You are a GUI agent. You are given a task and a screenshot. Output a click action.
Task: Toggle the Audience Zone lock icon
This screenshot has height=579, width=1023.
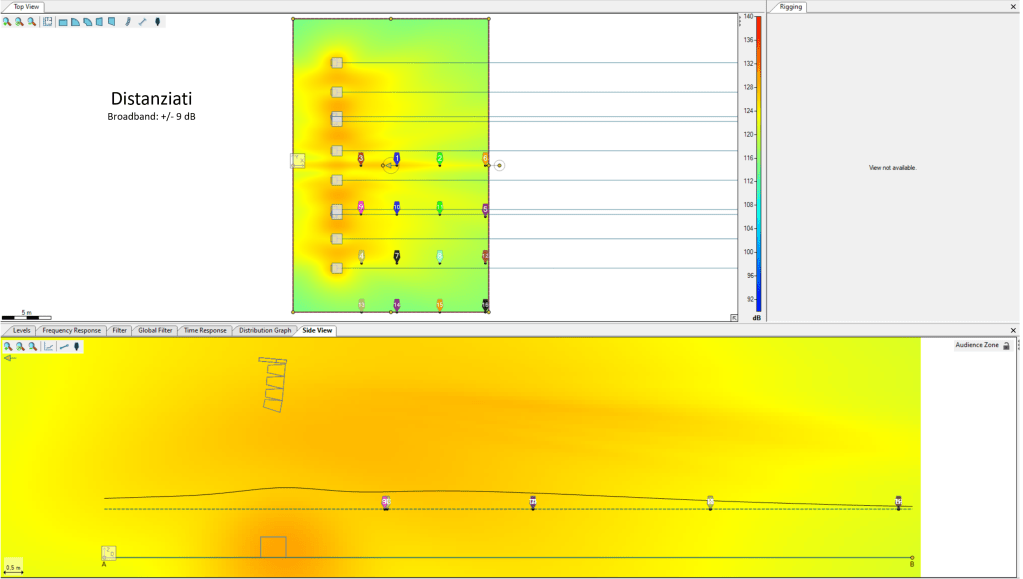tap(1006, 345)
